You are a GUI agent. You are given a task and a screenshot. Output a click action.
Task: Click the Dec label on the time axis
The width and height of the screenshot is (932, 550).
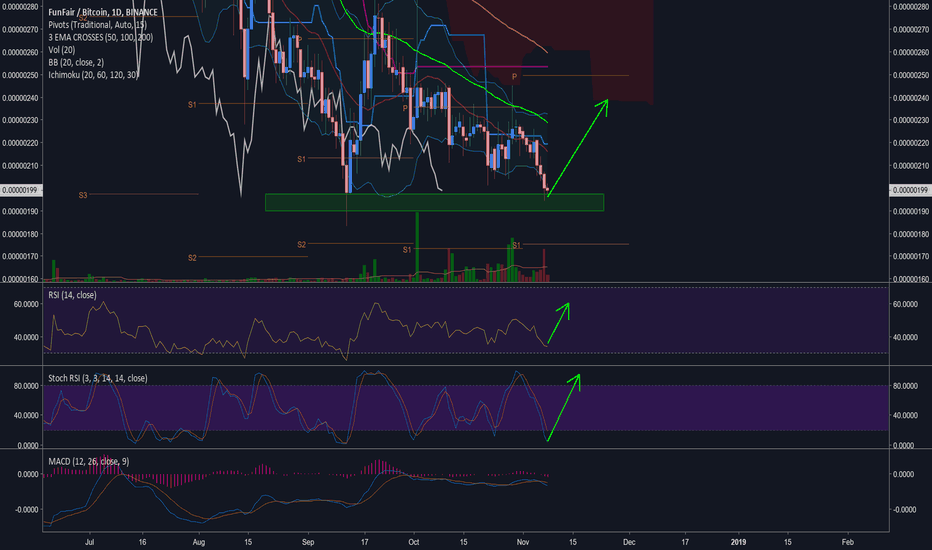629,542
